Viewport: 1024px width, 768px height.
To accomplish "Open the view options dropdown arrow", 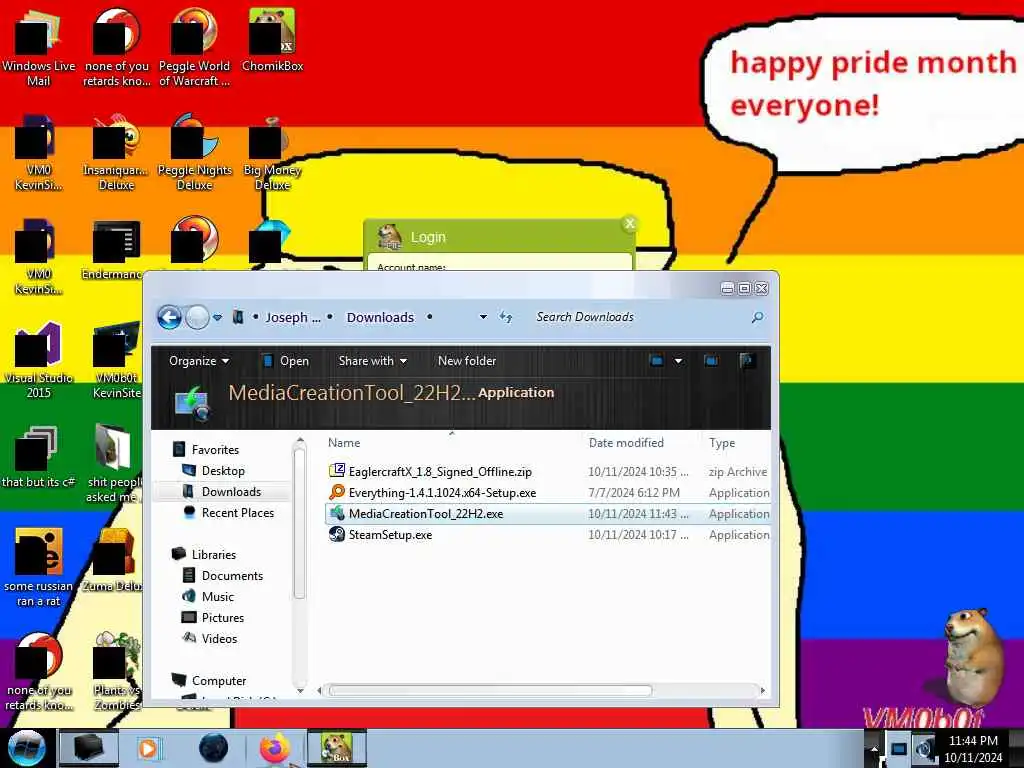I will point(679,361).
